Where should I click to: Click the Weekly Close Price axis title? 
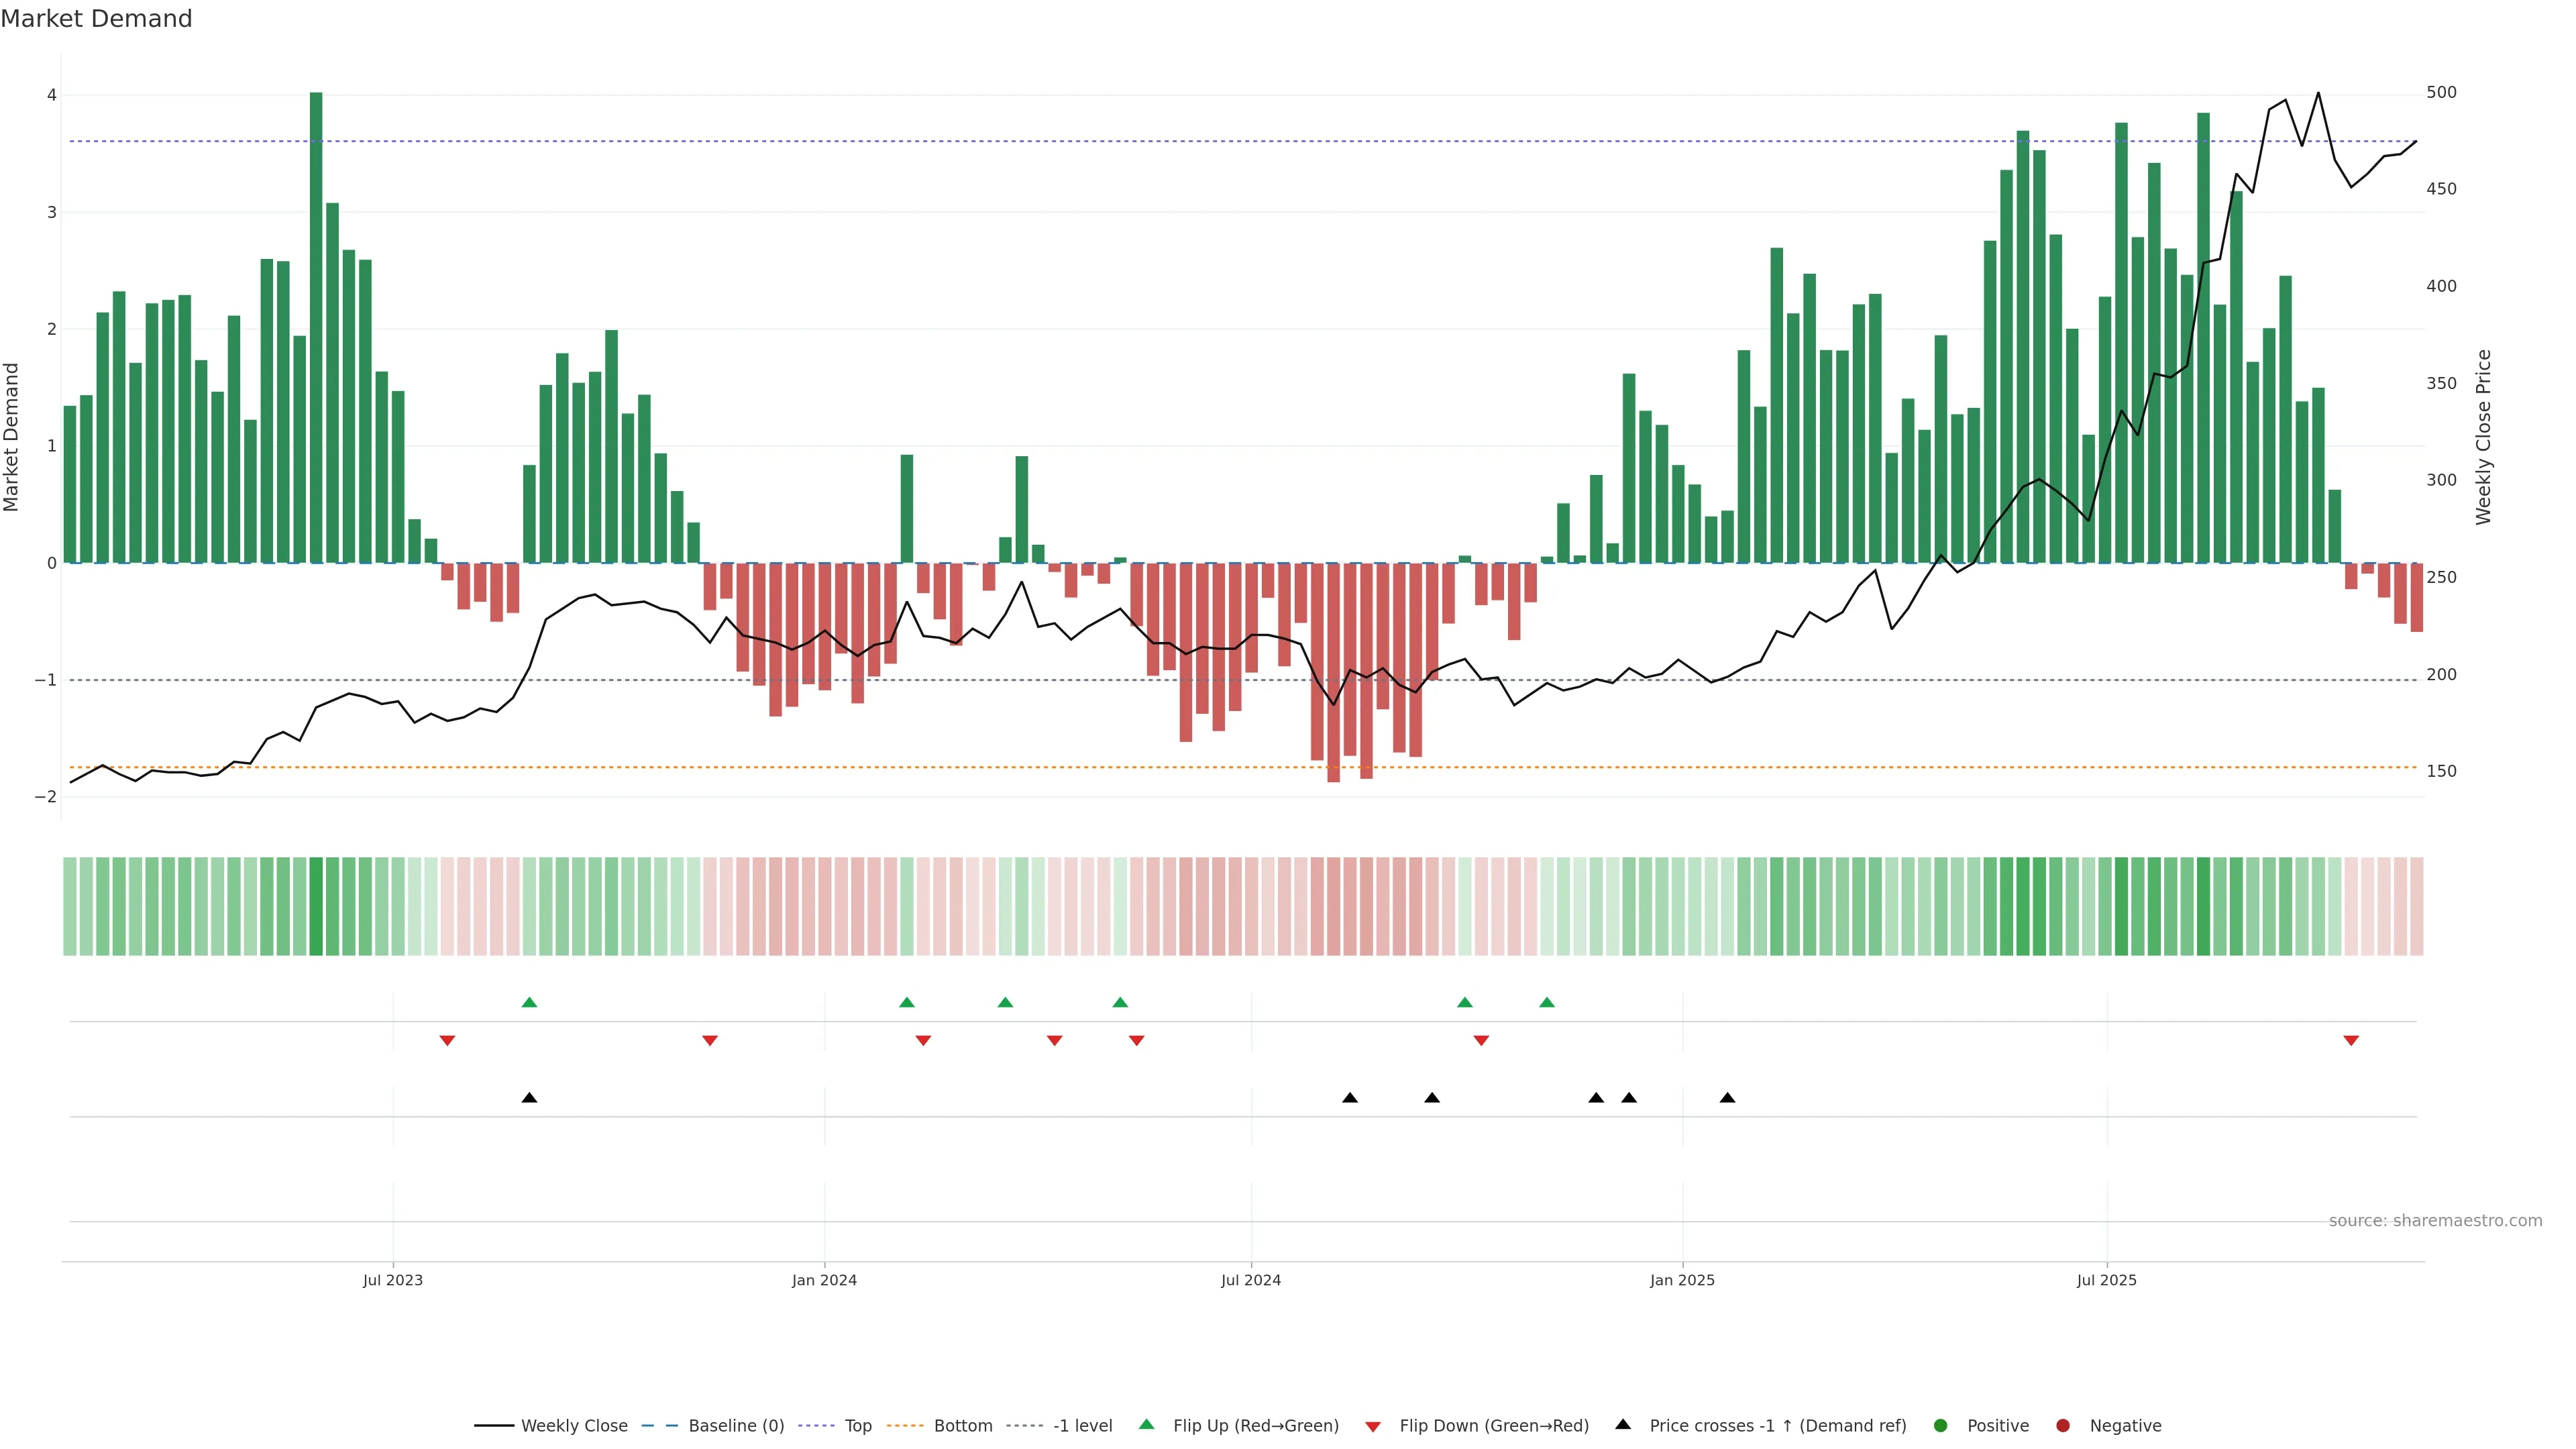point(2483,437)
